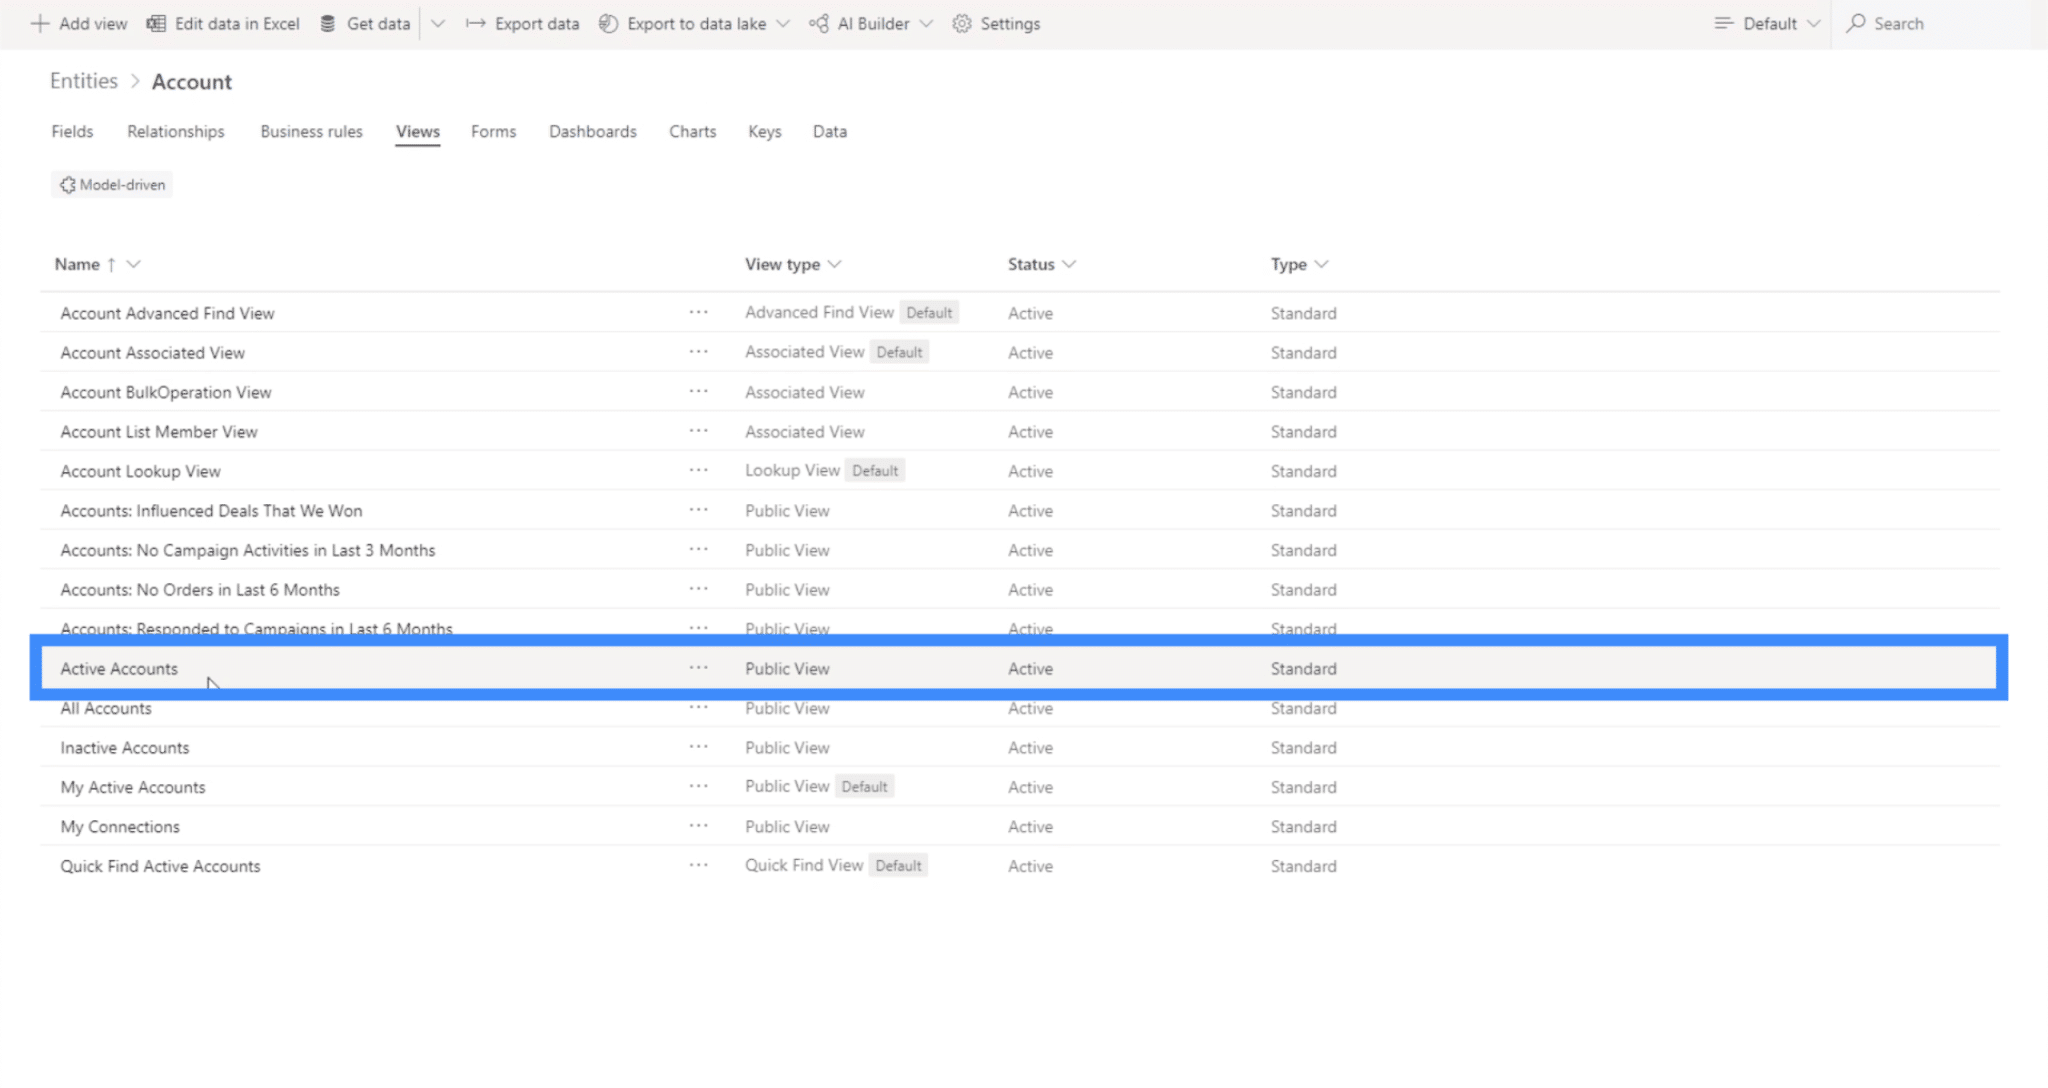The height and width of the screenshot is (1088, 2048).
Task: Open the View type column filter
Action: [835, 264]
